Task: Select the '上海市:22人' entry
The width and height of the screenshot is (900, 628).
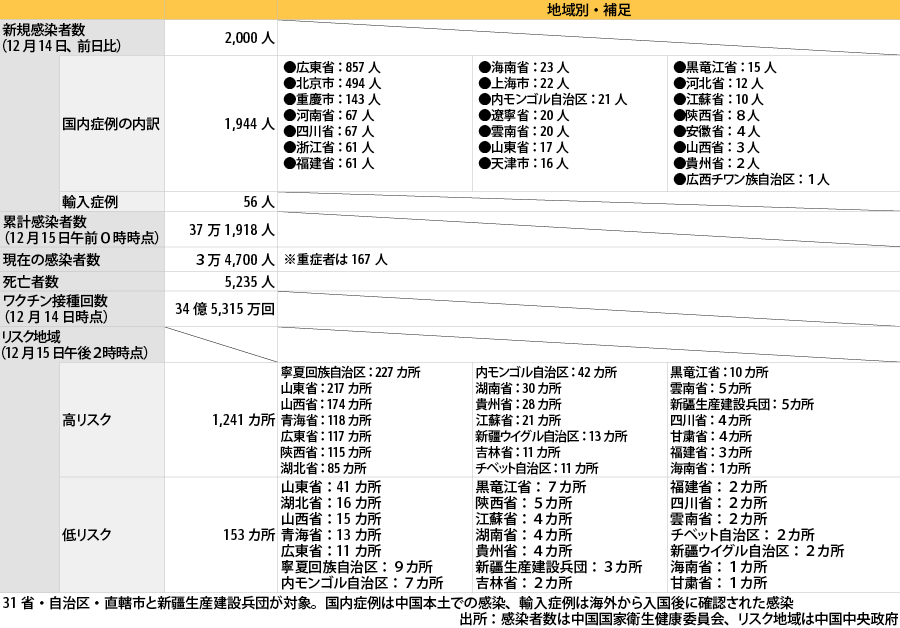Action: pos(523,84)
